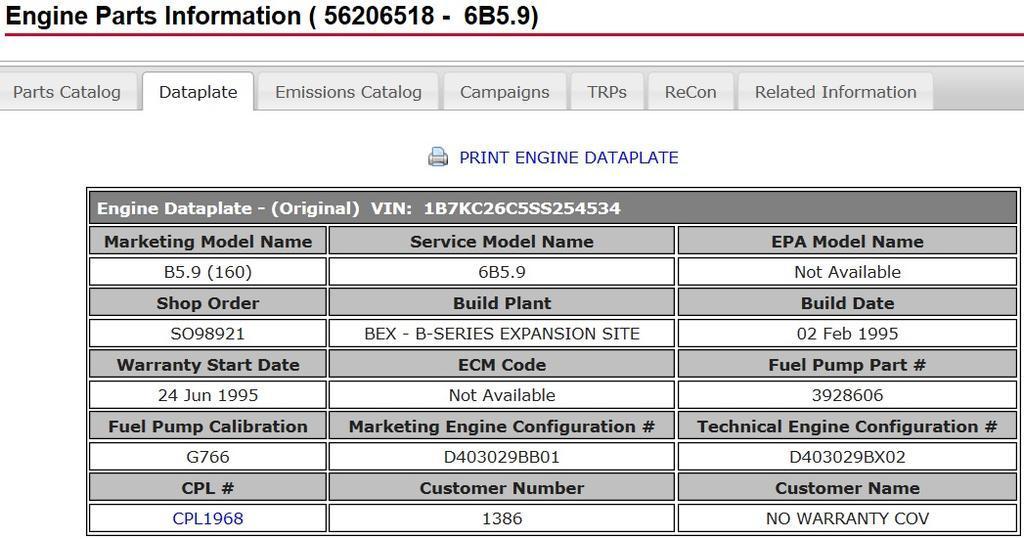Click the Fuel Pump Part number 3928606
This screenshot has width=1024, height=539.
coord(847,395)
